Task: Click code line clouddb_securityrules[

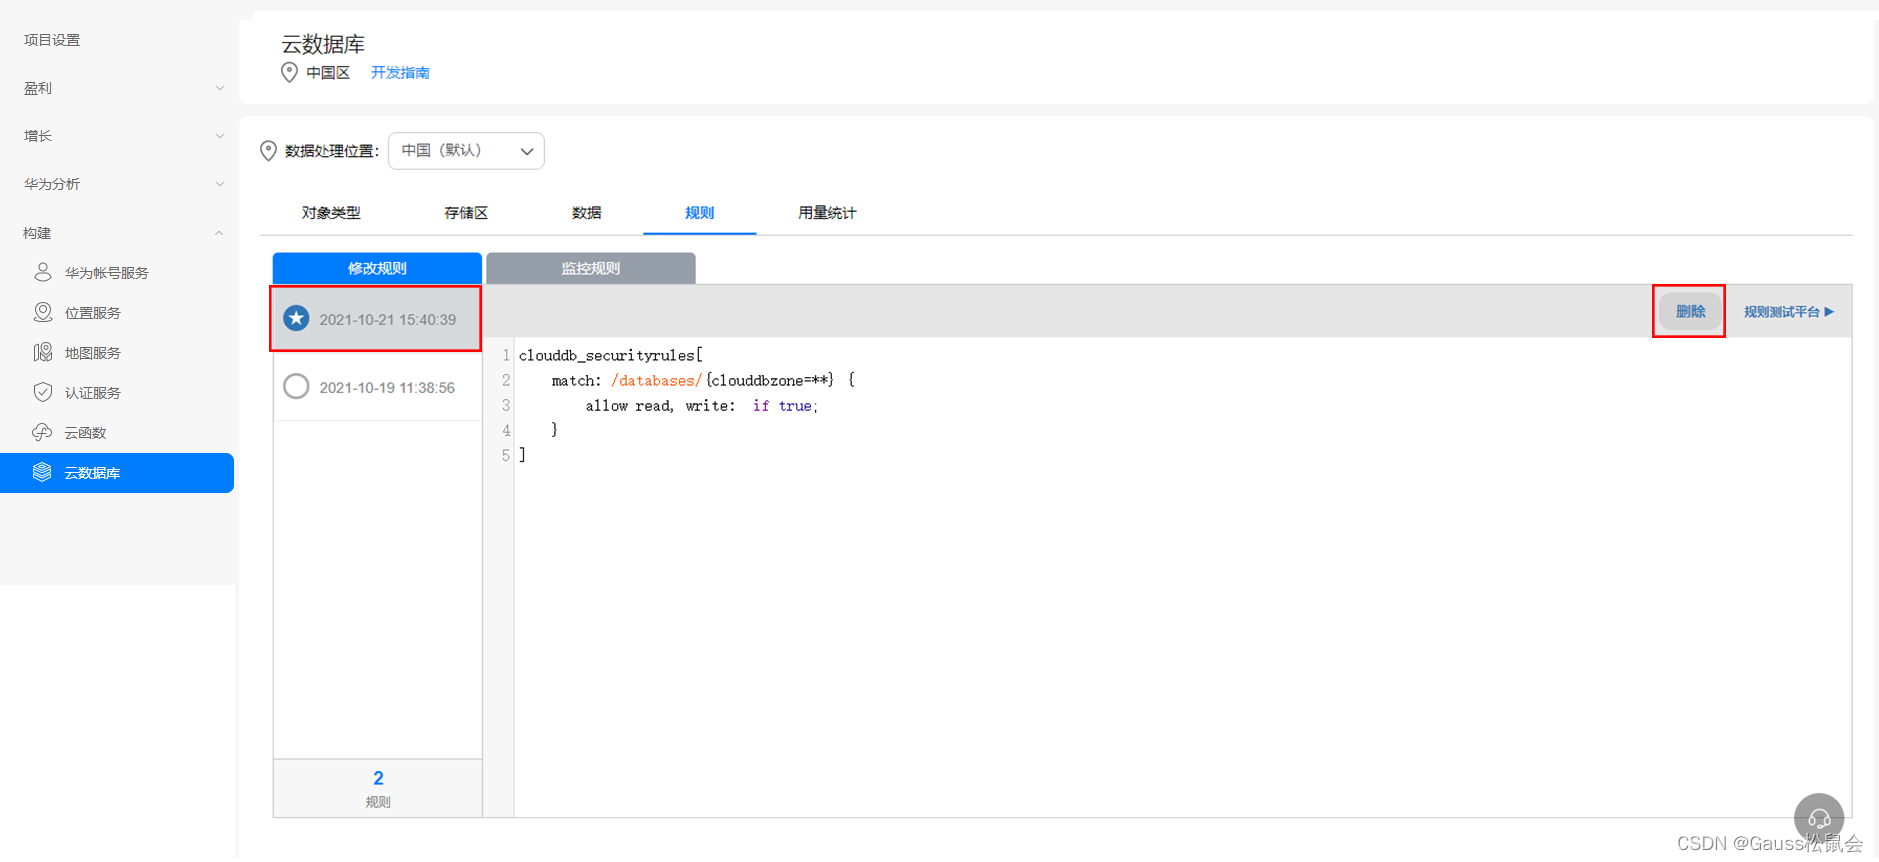Action: click(x=611, y=355)
